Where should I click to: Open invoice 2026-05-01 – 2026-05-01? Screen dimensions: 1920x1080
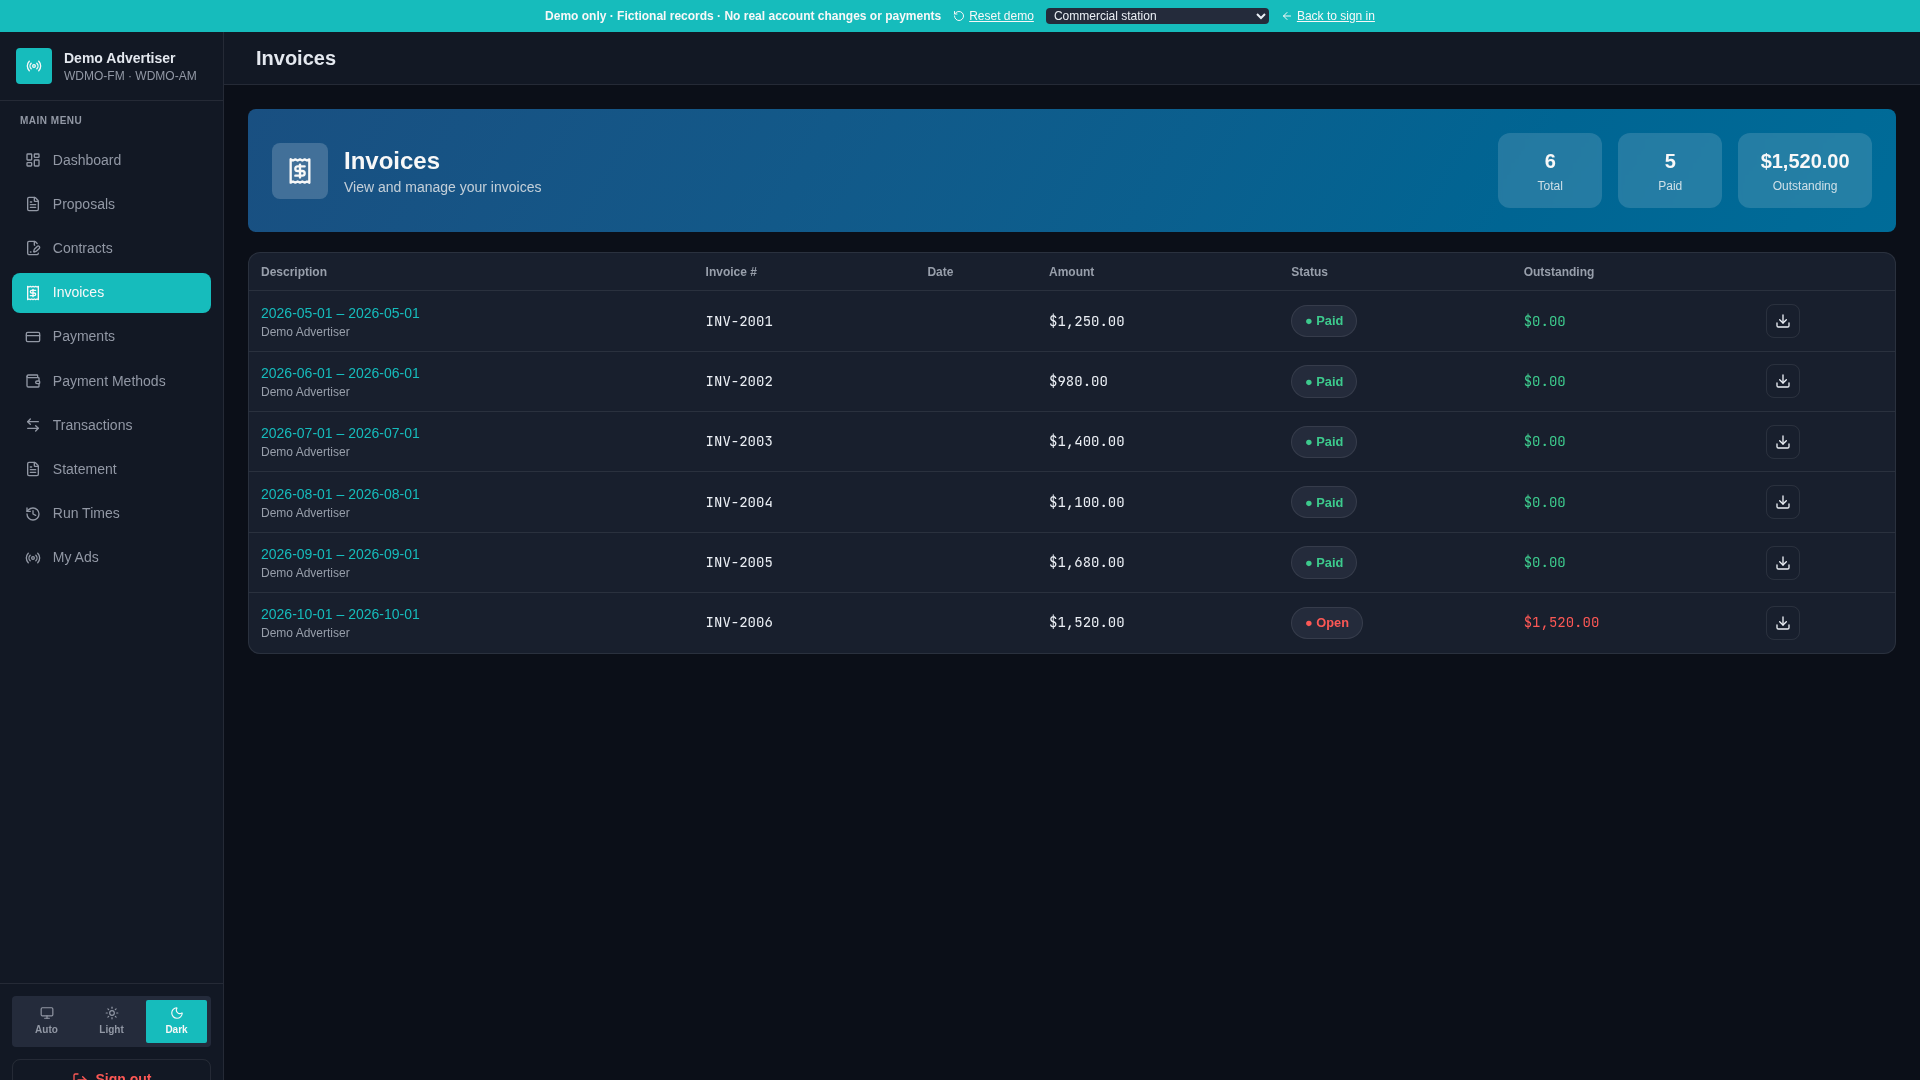(x=340, y=313)
